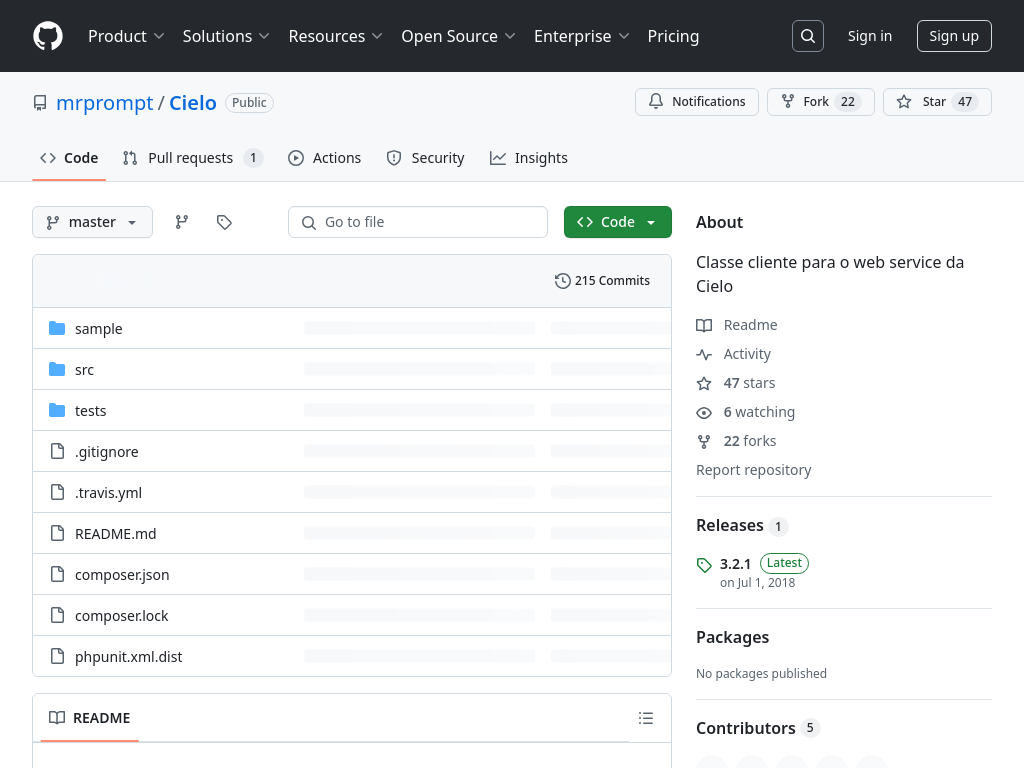The height and width of the screenshot is (768, 1024).
Task: Click the src folder icon
Action: (57, 369)
